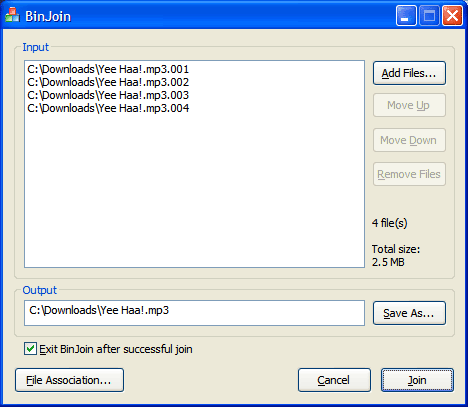This screenshot has width=468, height=407.
Task: Click the disabled Move Up button
Action: coord(409,105)
